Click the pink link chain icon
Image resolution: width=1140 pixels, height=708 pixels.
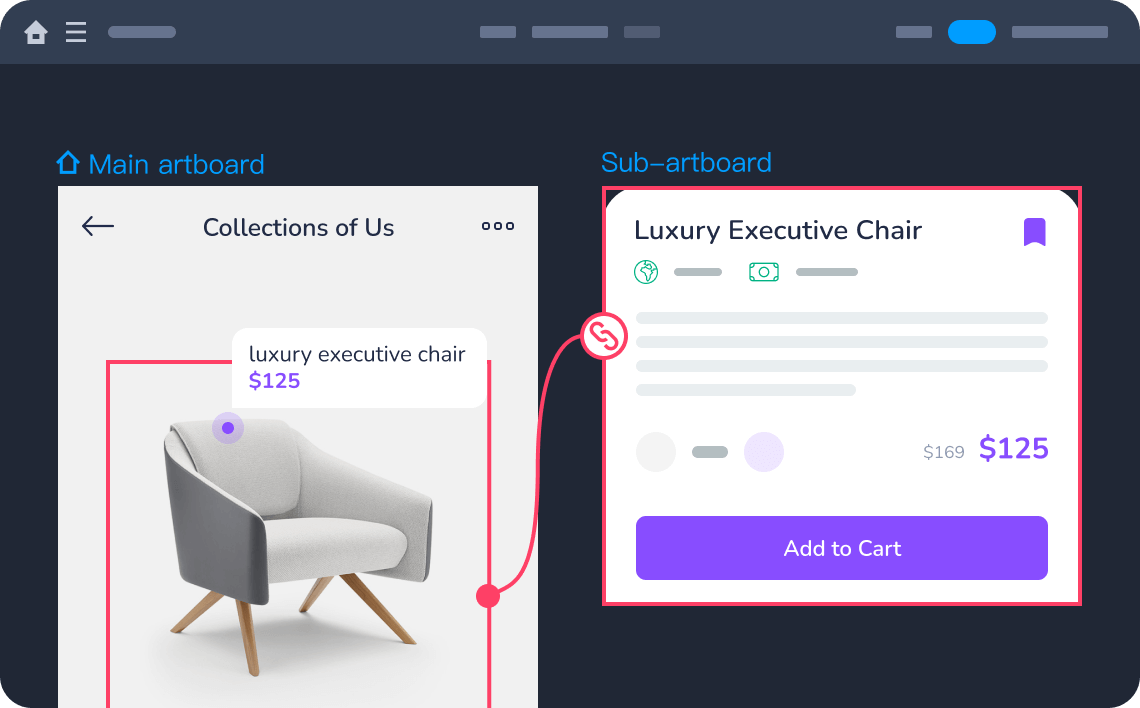click(x=604, y=336)
